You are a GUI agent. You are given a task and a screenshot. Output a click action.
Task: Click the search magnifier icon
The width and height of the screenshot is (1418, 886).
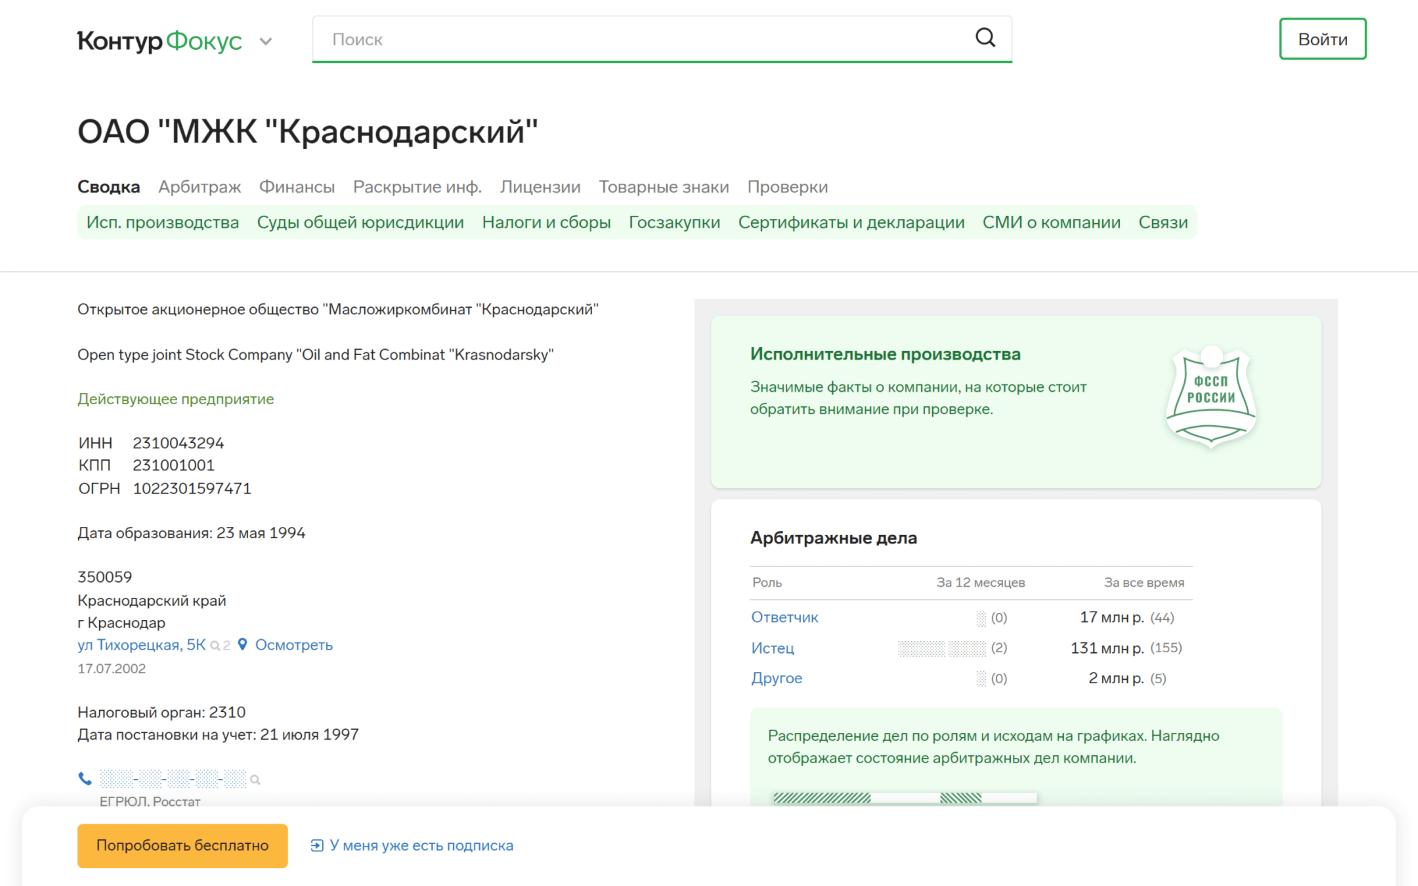pyautogui.click(x=985, y=38)
